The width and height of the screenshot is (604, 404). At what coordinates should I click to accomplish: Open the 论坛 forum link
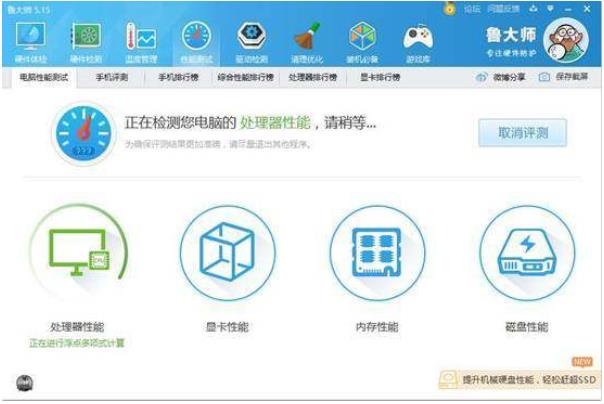472,8
